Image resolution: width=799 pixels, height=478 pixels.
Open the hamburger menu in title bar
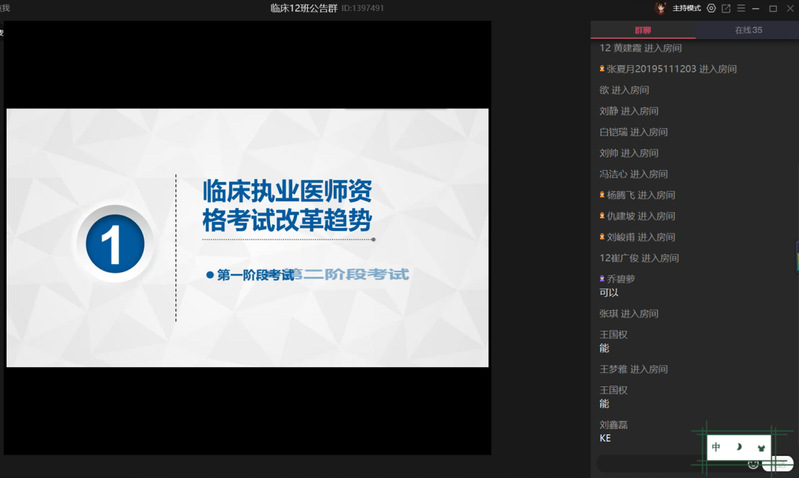740,8
